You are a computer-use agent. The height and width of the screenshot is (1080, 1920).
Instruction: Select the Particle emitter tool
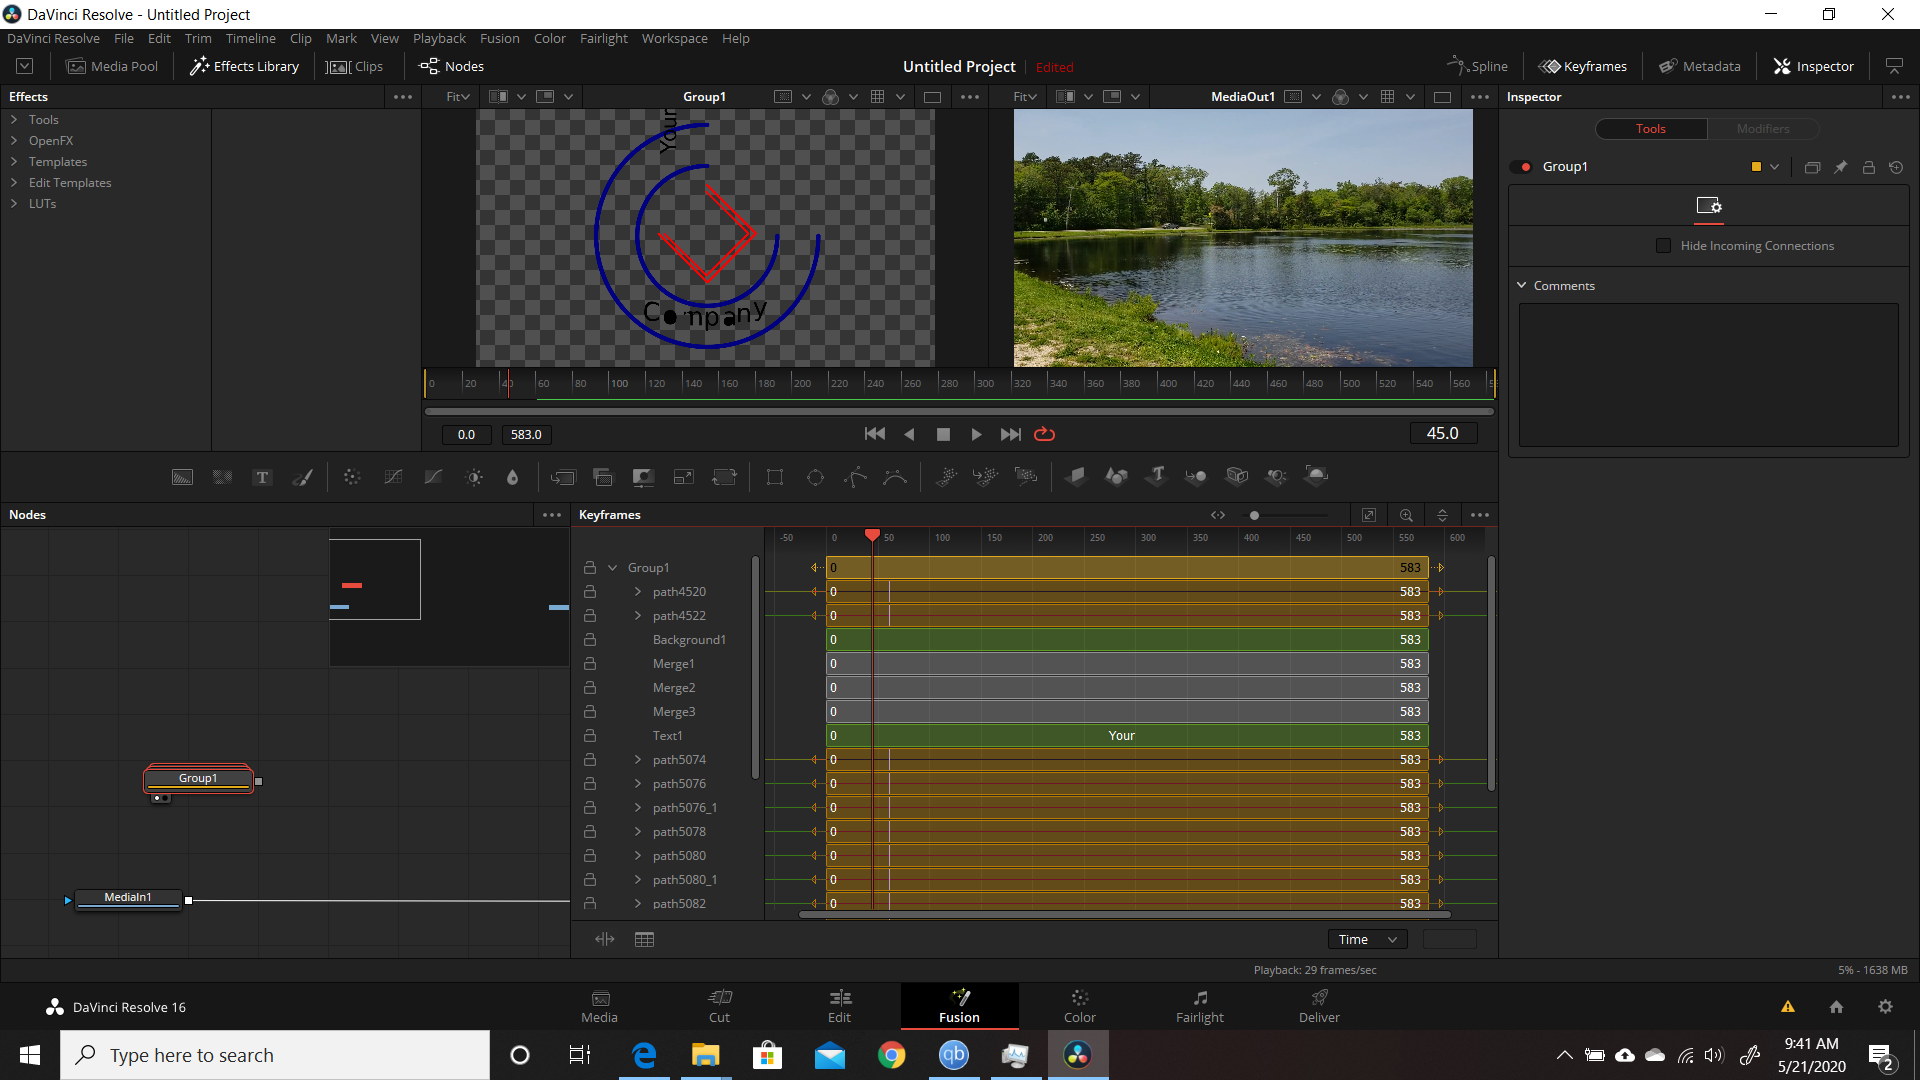point(946,477)
